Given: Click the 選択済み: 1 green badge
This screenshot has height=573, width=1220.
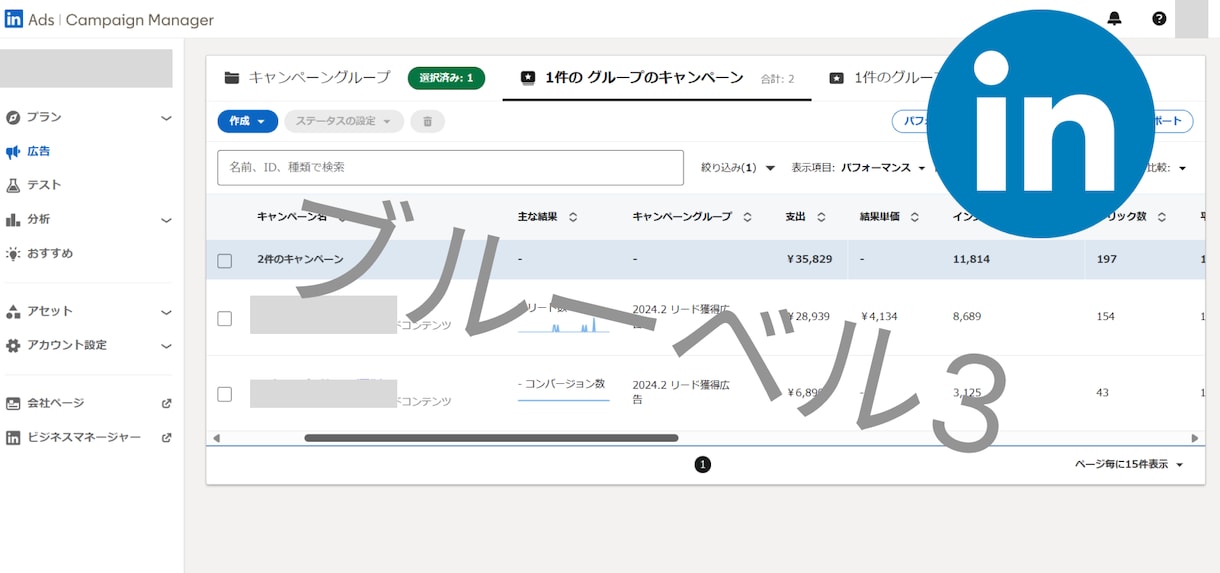Looking at the screenshot, I should click(x=446, y=77).
